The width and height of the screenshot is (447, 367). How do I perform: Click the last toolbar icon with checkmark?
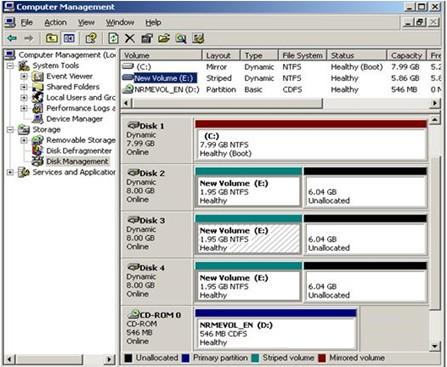[198, 39]
